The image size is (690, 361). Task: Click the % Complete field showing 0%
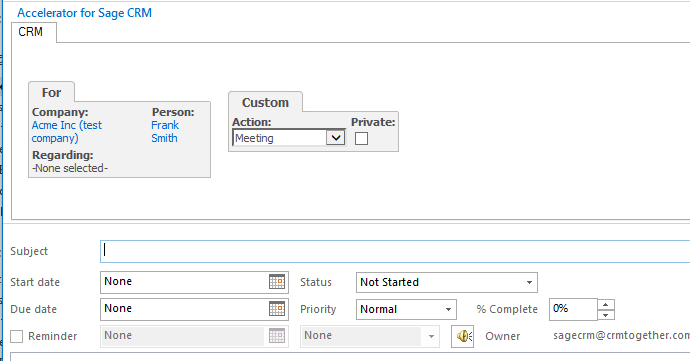click(x=573, y=309)
